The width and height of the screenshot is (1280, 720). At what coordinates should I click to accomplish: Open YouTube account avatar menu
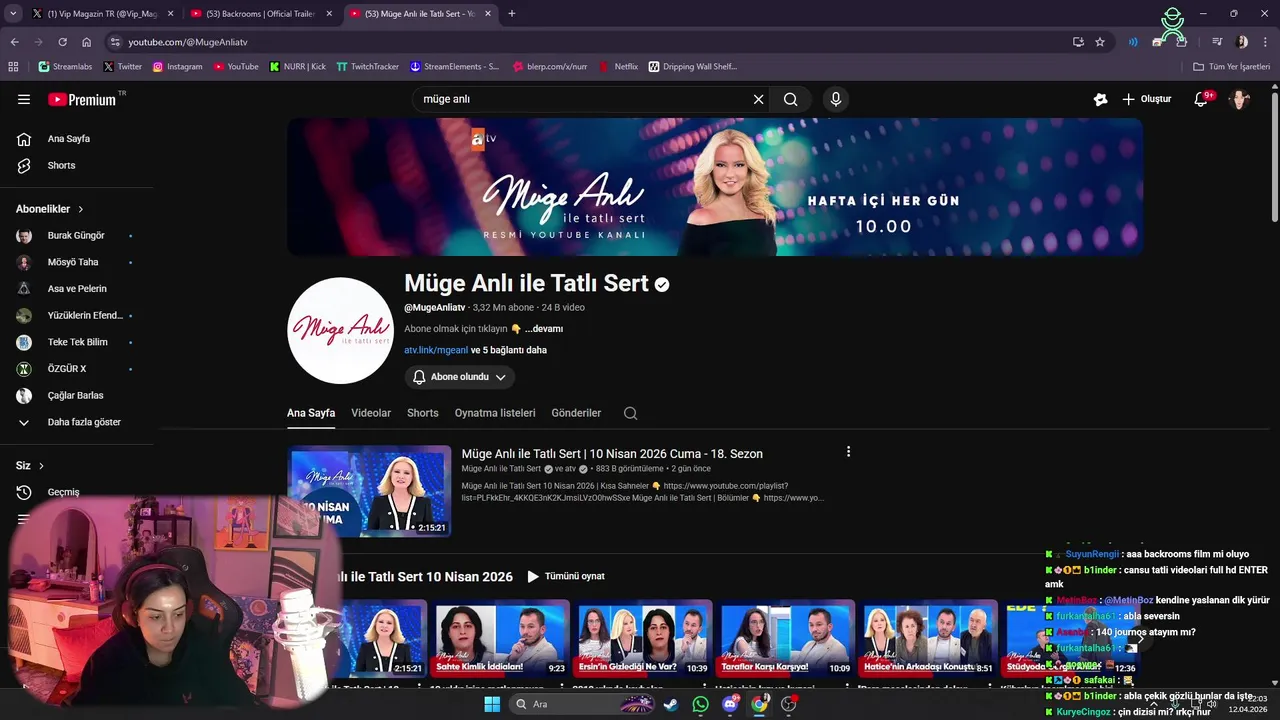point(1239,99)
